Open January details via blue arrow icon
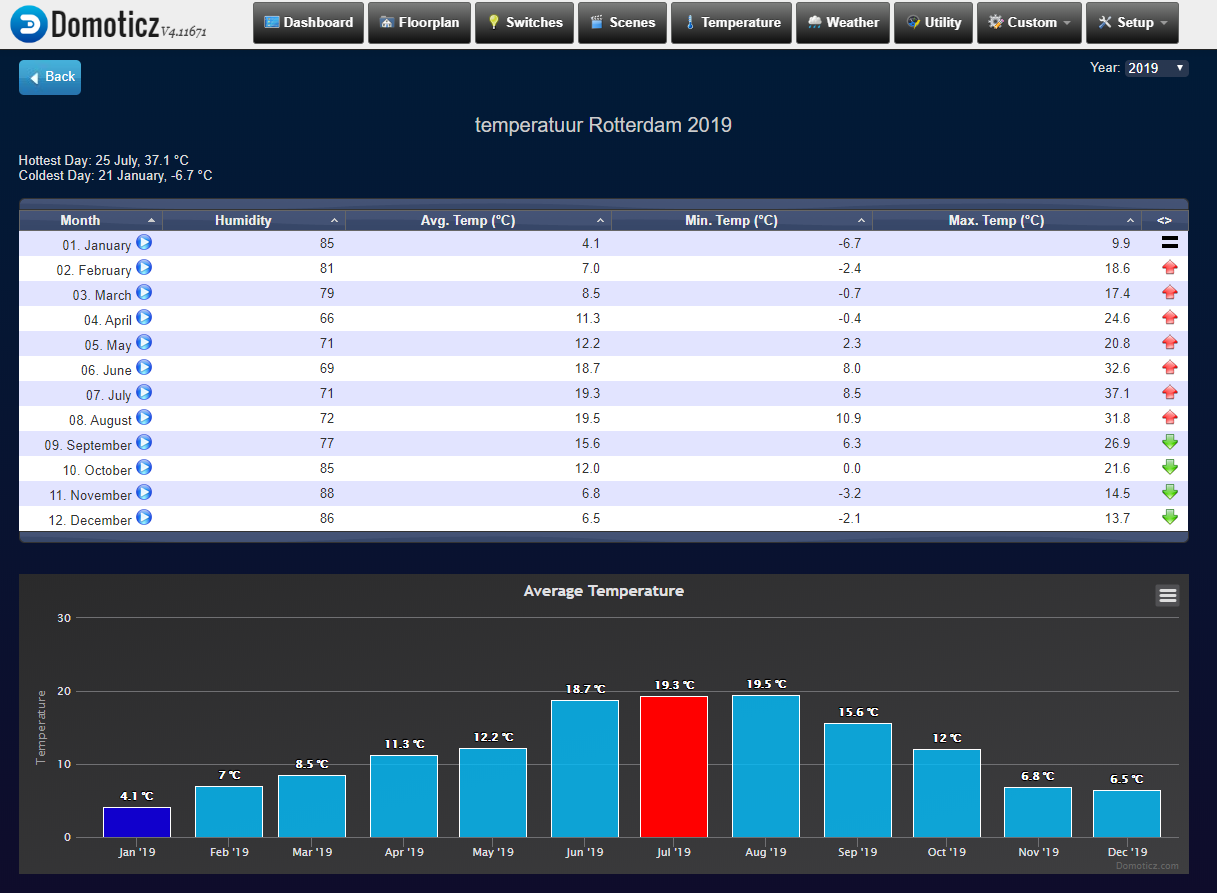This screenshot has width=1217, height=893. click(144, 243)
